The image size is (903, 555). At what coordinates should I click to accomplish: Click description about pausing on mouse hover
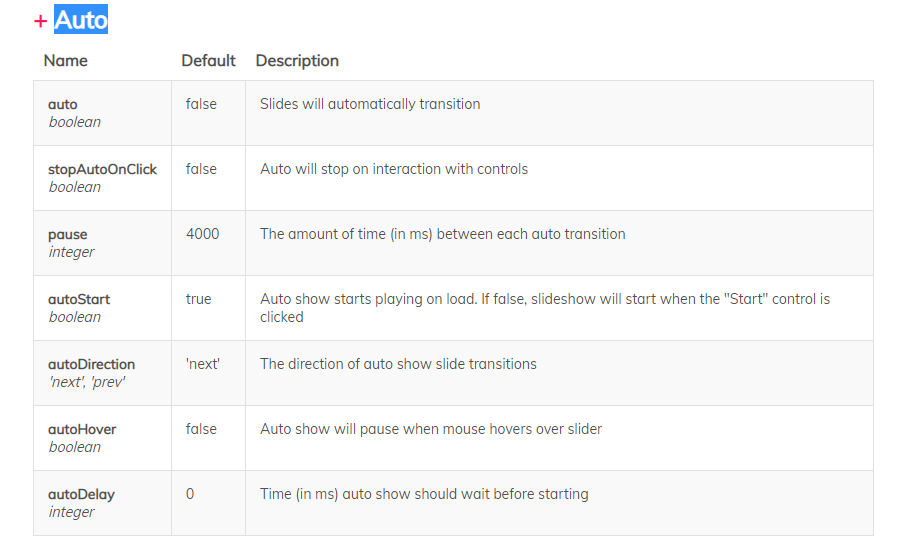coord(431,429)
